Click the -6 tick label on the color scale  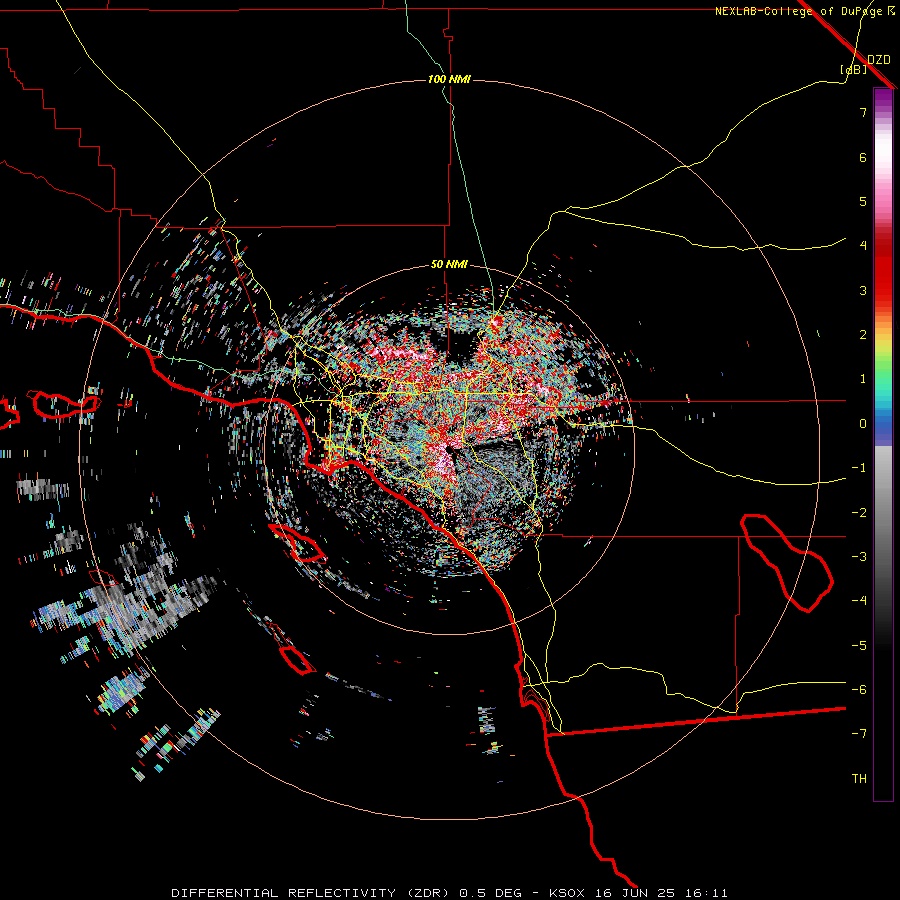[859, 690]
